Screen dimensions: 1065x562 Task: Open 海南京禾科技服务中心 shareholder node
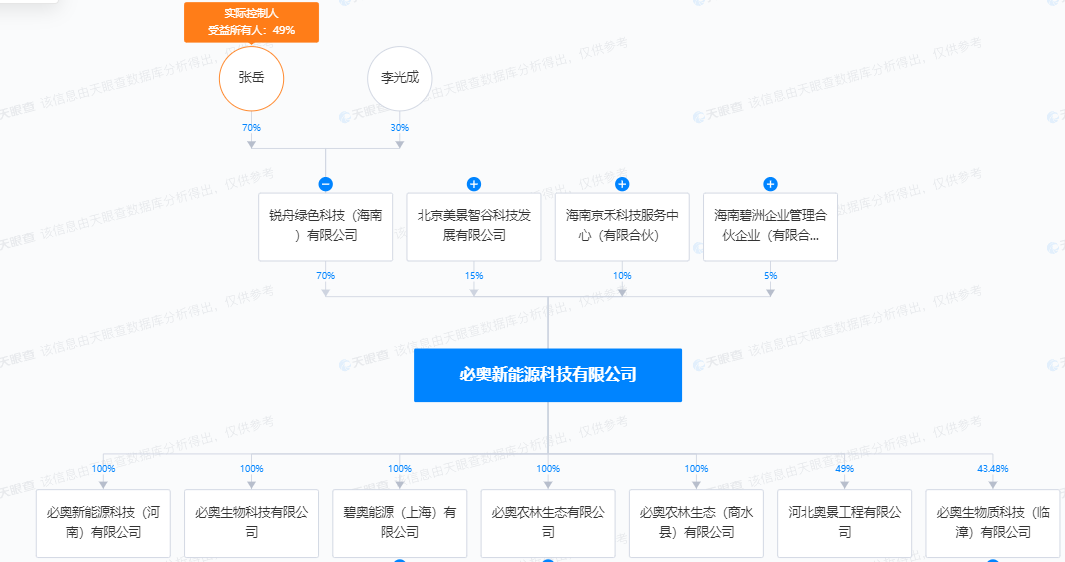click(622, 226)
